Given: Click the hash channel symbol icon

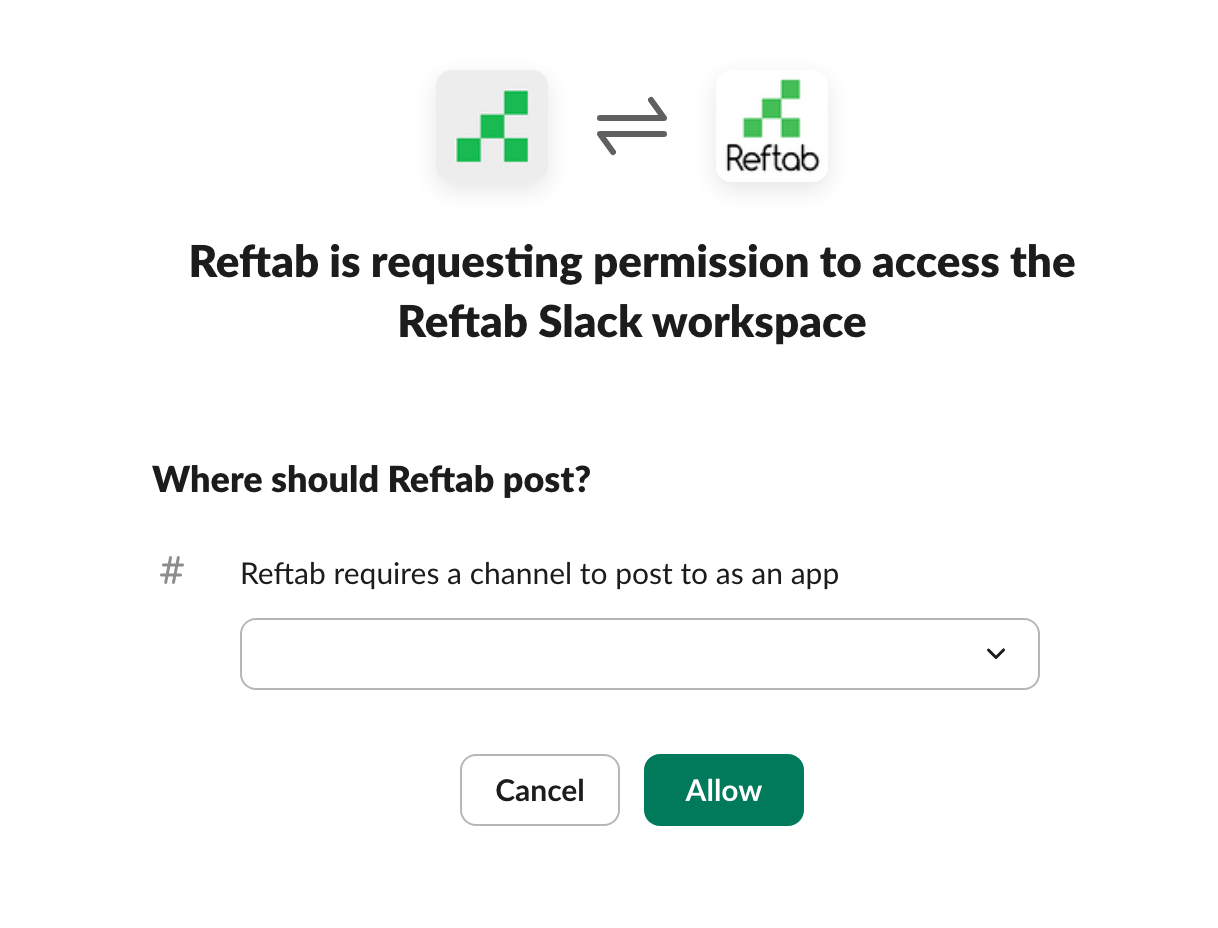Looking at the screenshot, I should (x=172, y=572).
